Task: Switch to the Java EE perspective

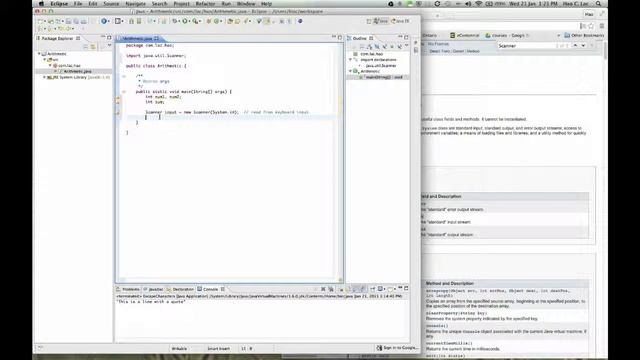Action: [400, 21]
